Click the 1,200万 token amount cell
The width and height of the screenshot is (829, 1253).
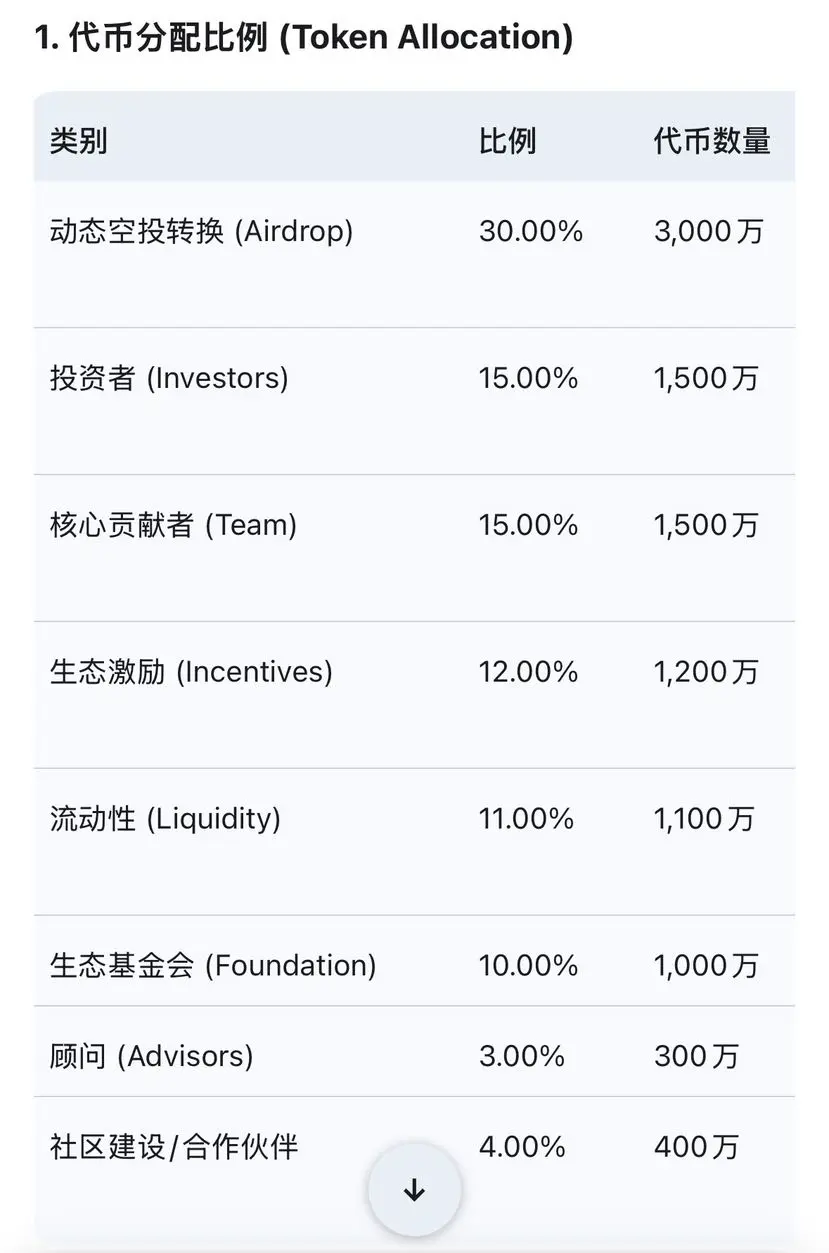[706, 672]
